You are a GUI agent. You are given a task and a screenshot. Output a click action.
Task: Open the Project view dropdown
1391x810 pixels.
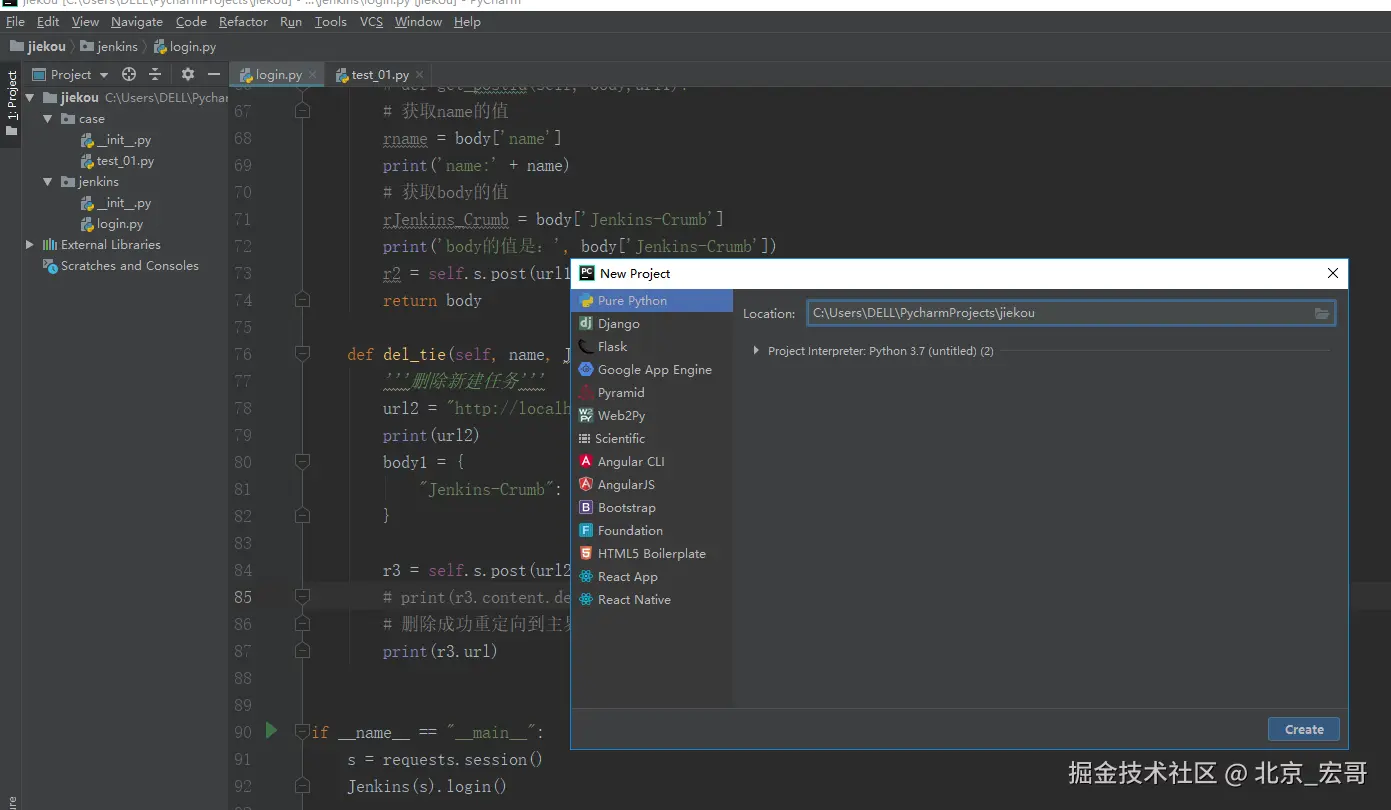click(x=70, y=74)
